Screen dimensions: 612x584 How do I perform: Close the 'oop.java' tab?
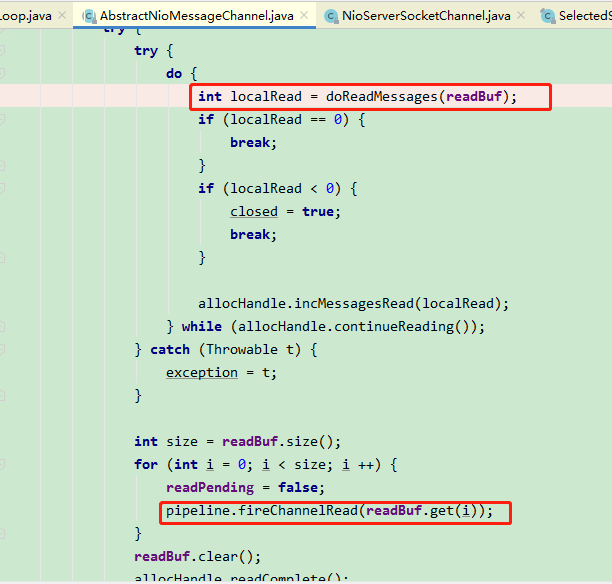[x=62, y=15]
